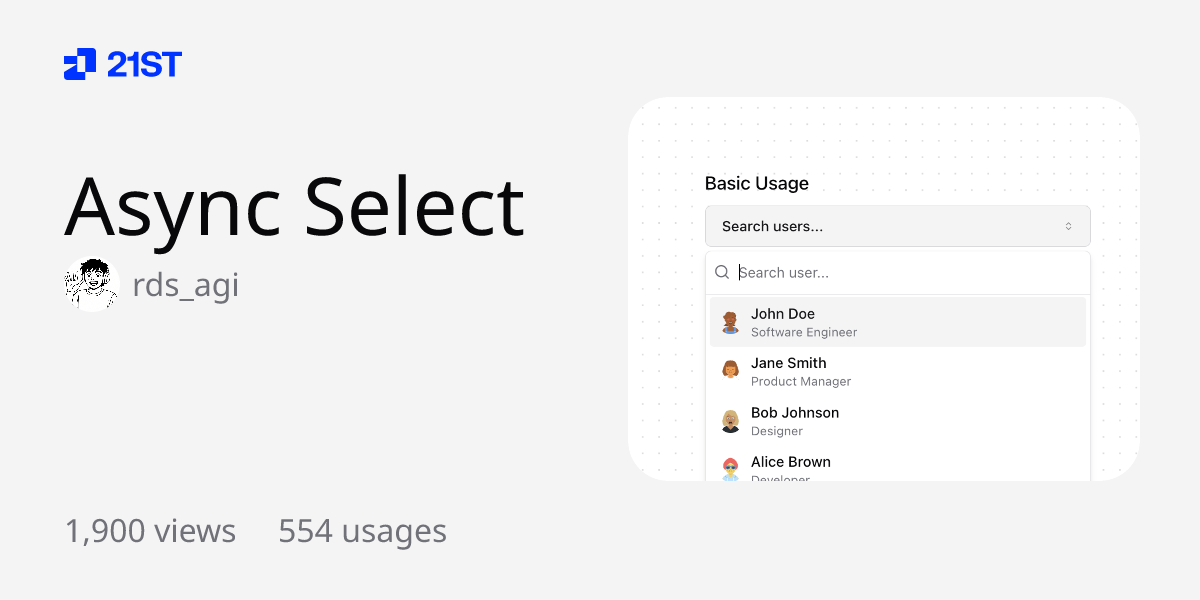Open the "Search users..." dropdown
The image size is (1200, 600).
pyautogui.click(x=897, y=226)
